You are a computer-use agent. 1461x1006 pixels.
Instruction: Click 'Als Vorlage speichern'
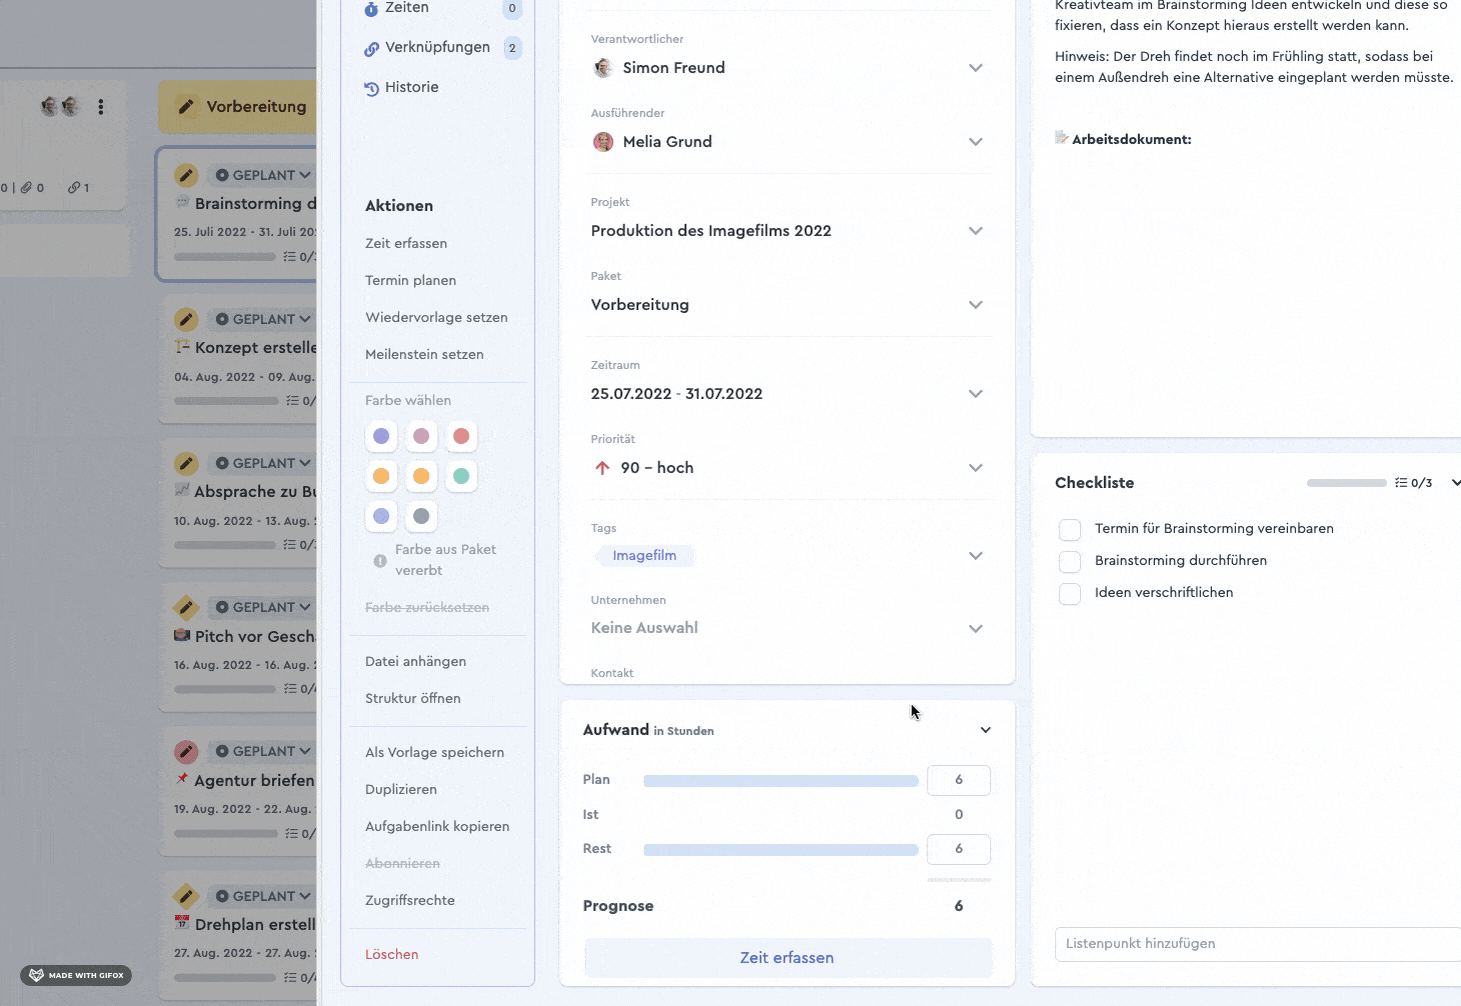pyautogui.click(x=434, y=752)
